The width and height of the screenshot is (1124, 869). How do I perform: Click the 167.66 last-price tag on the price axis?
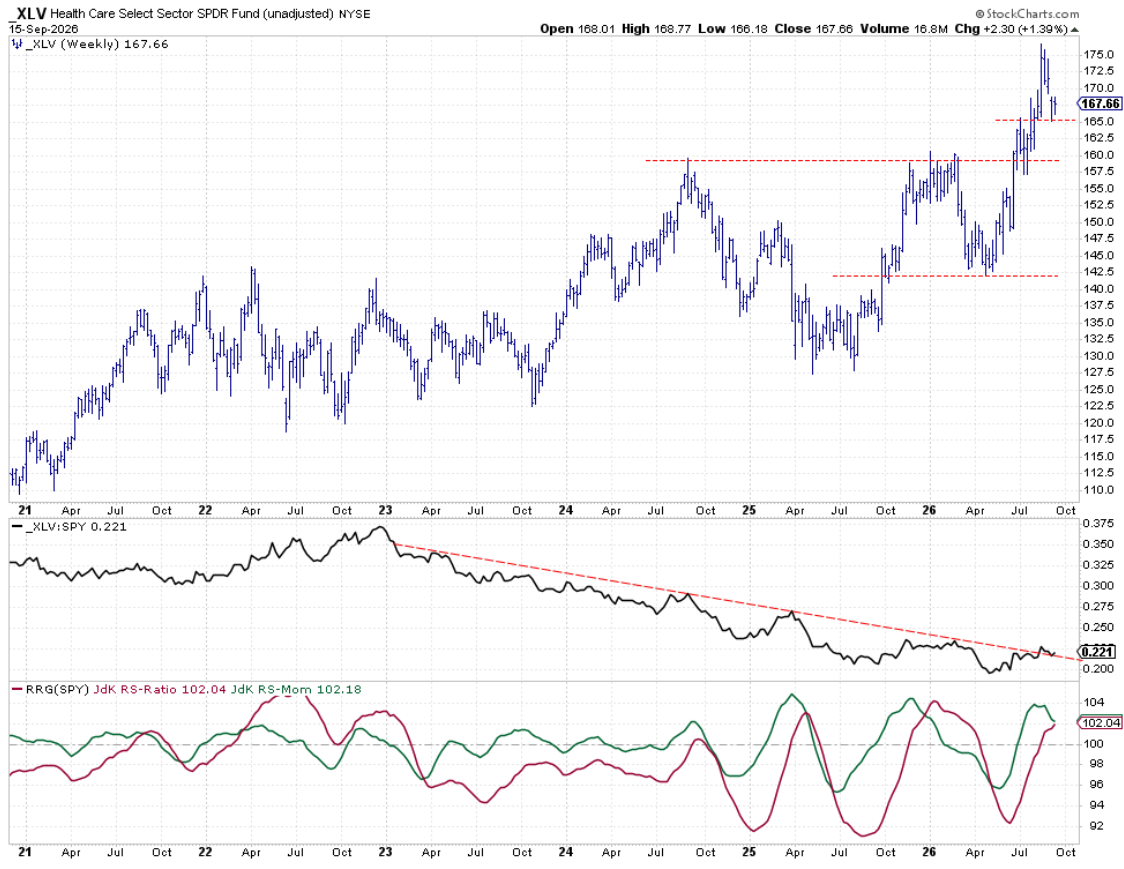pyautogui.click(x=1100, y=104)
